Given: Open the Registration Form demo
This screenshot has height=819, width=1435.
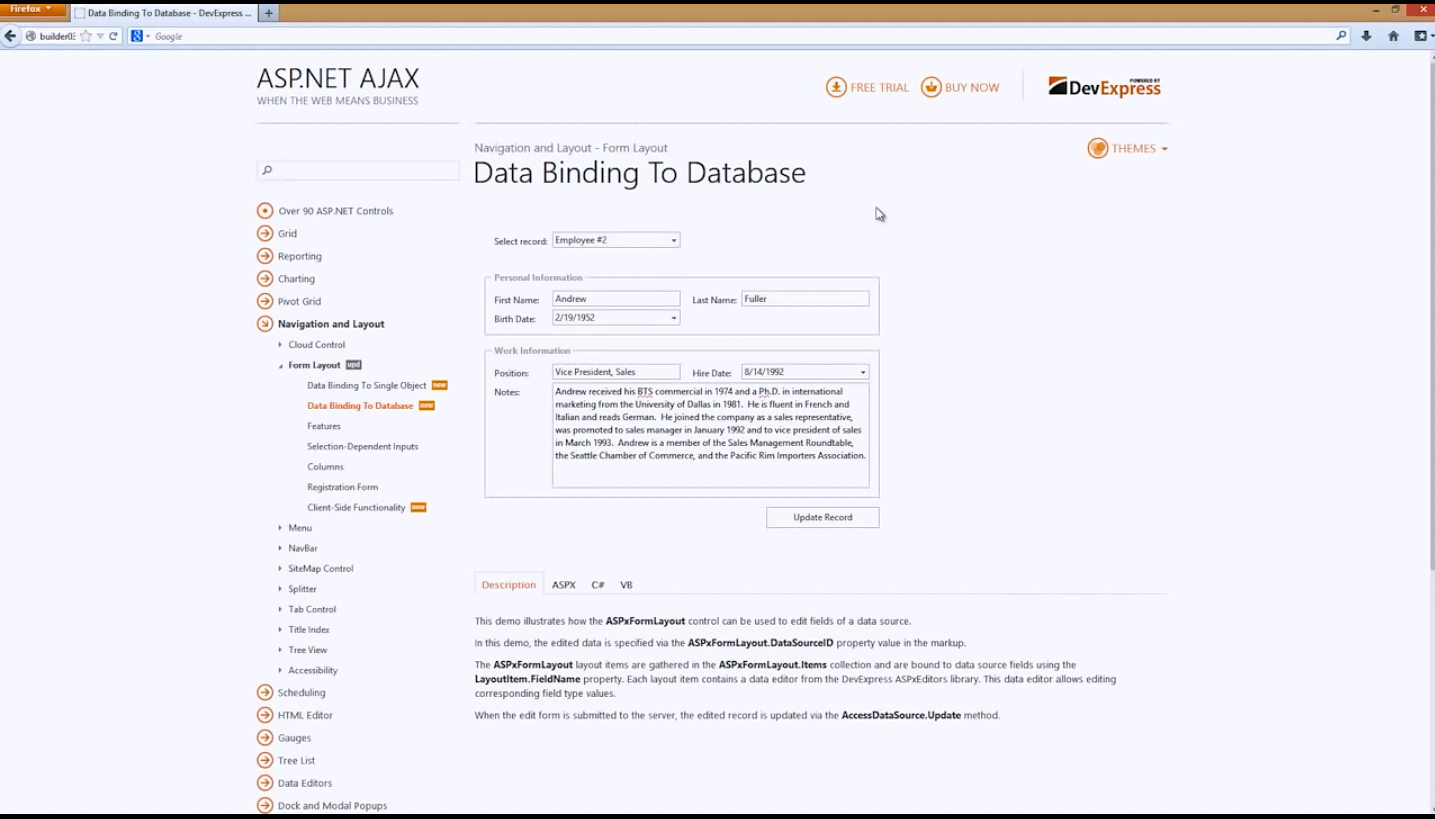Looking at the screenshot, I should click(343, 487).
